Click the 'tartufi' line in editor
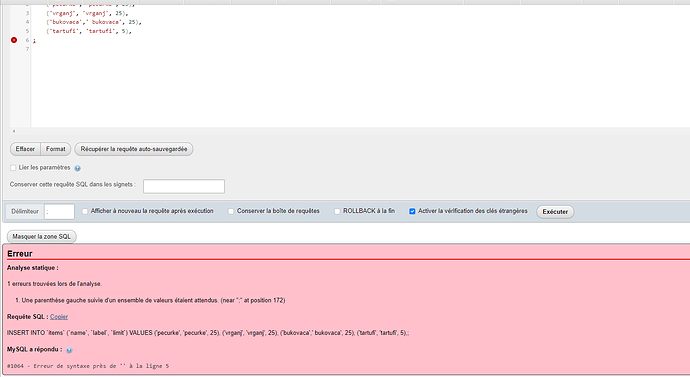 tap(89, 31)
